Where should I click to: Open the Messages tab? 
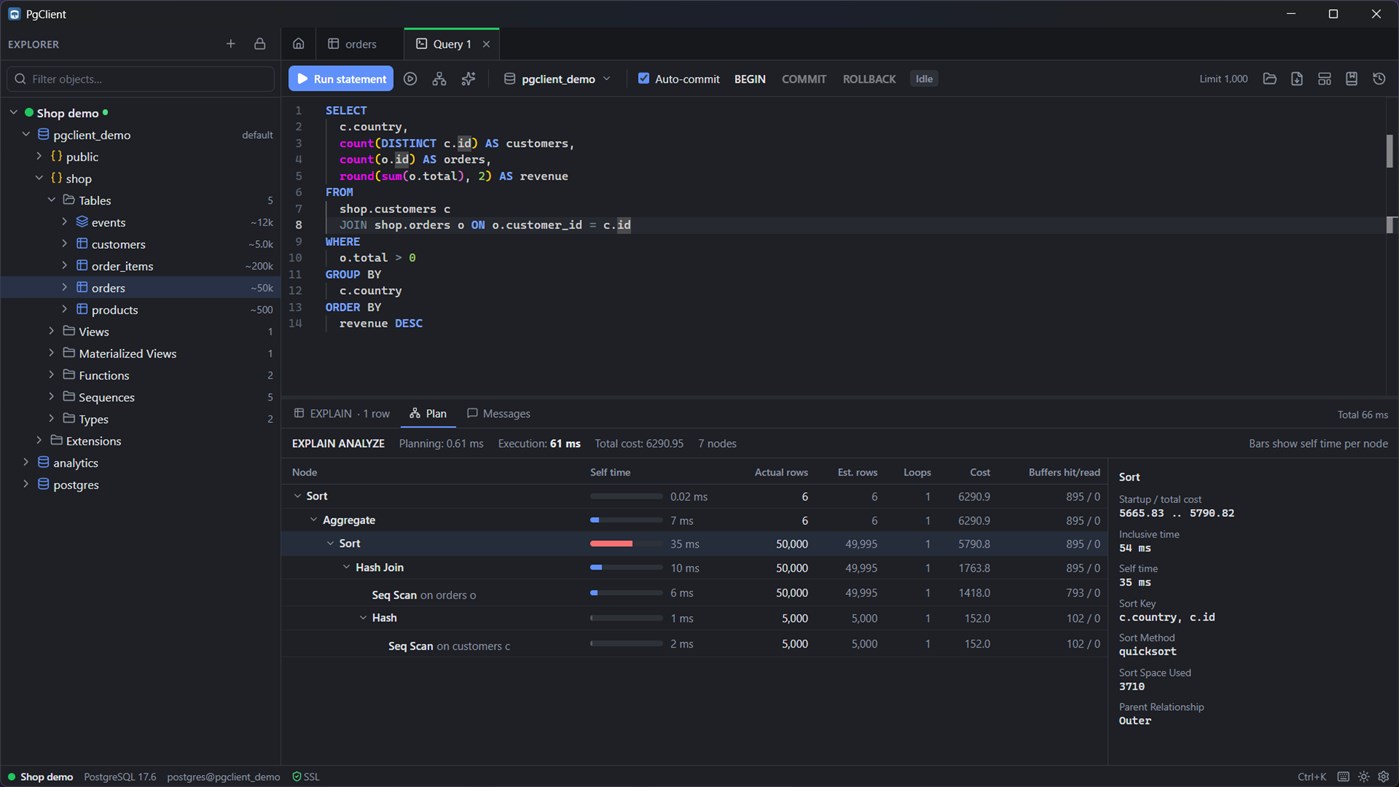[498, 414]
